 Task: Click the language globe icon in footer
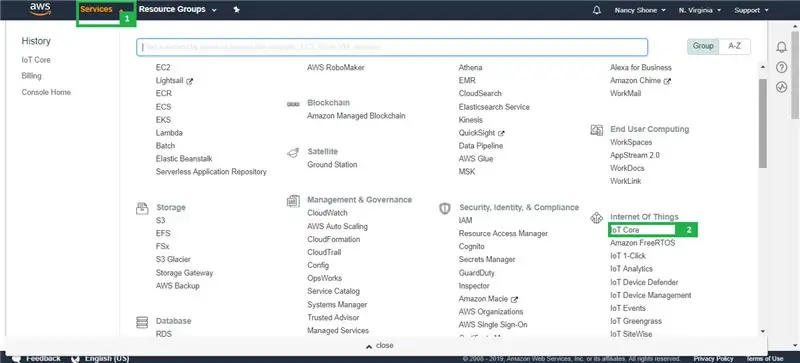coord(76,358)
